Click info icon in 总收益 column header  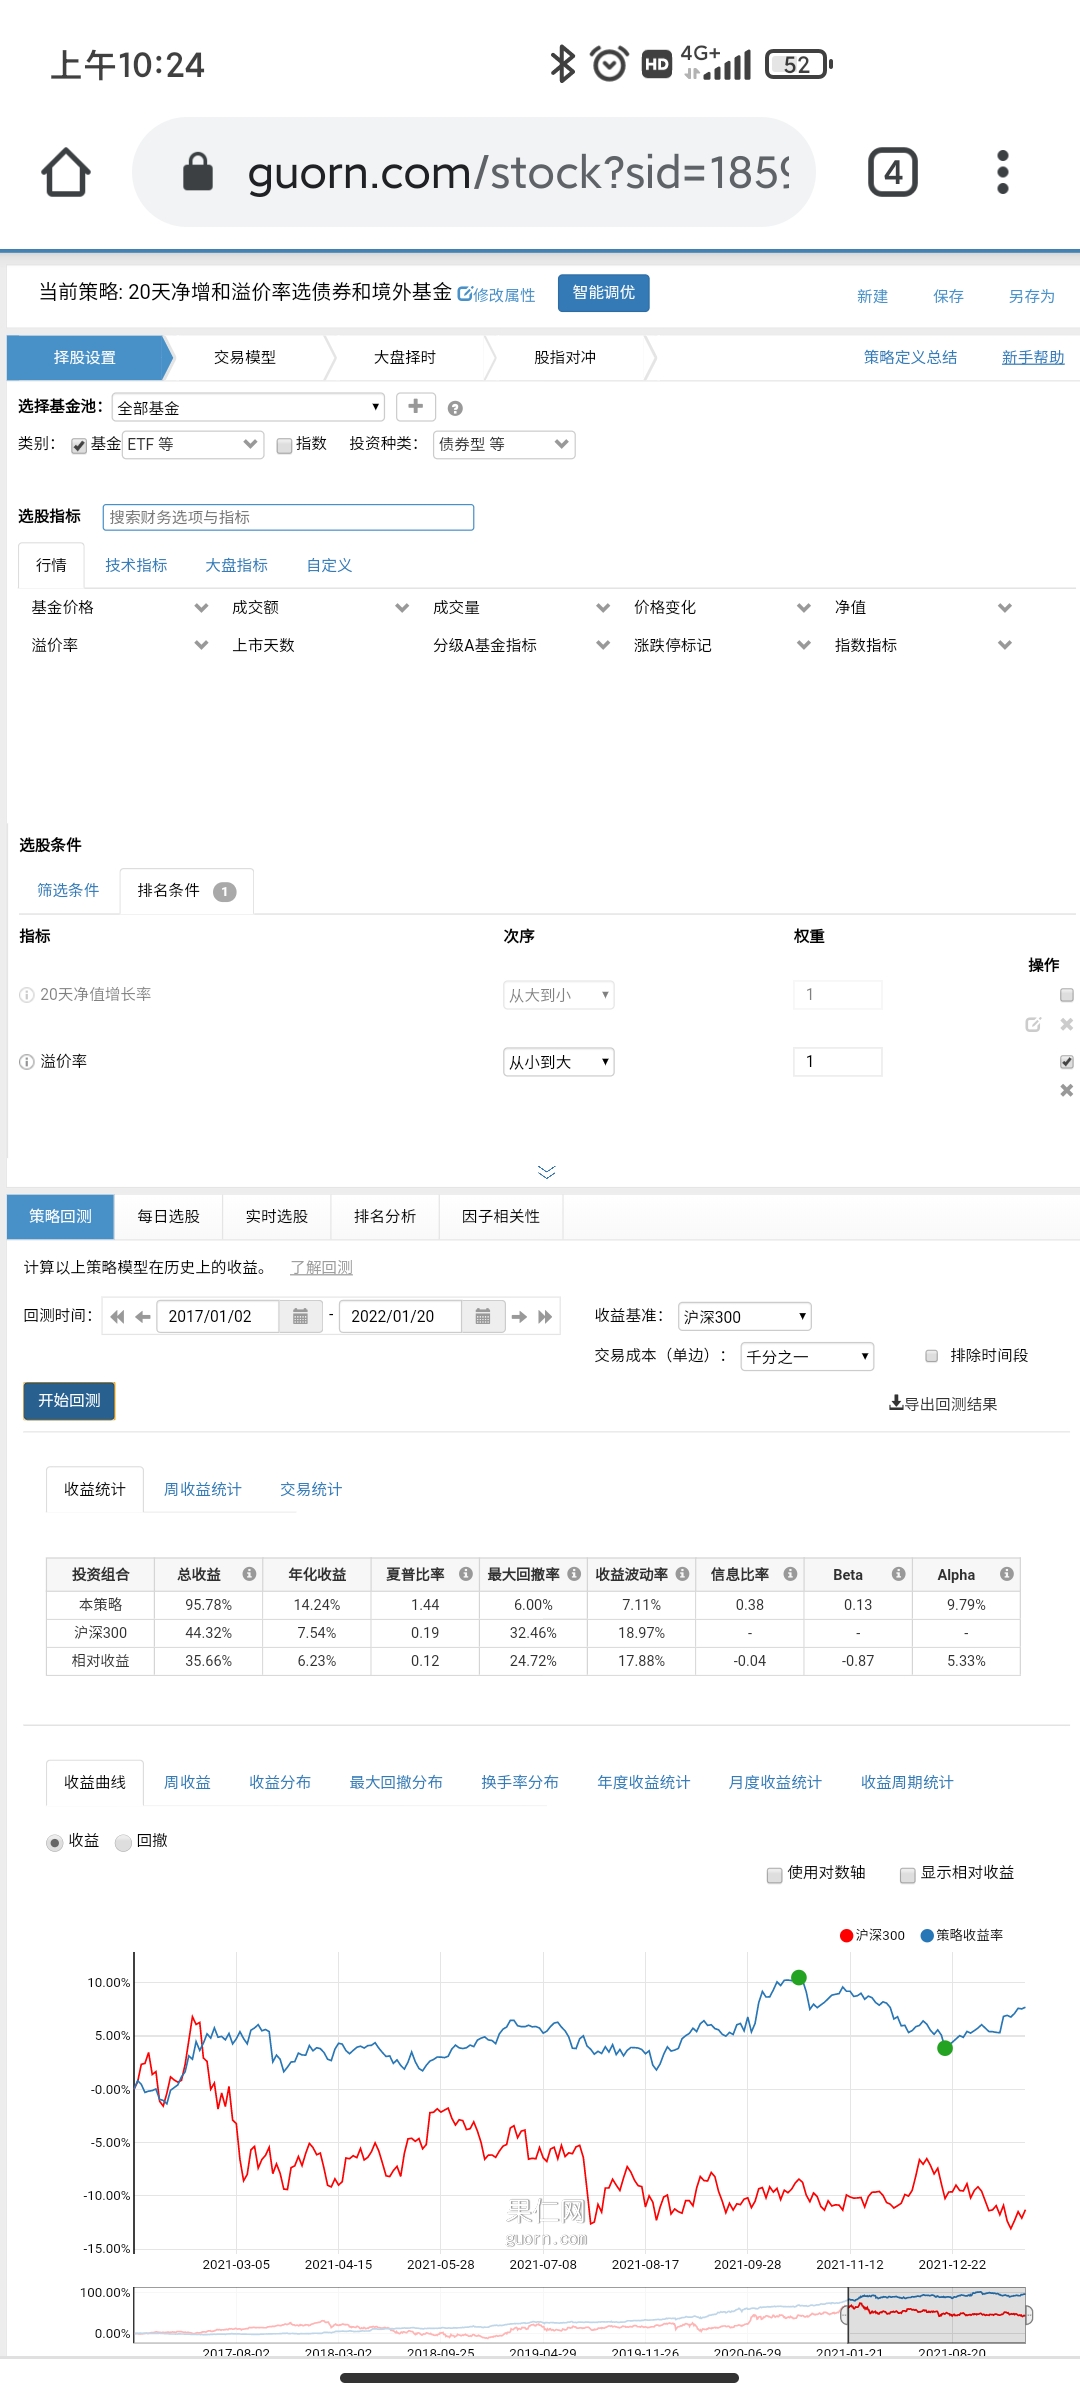coord(249,1574)
